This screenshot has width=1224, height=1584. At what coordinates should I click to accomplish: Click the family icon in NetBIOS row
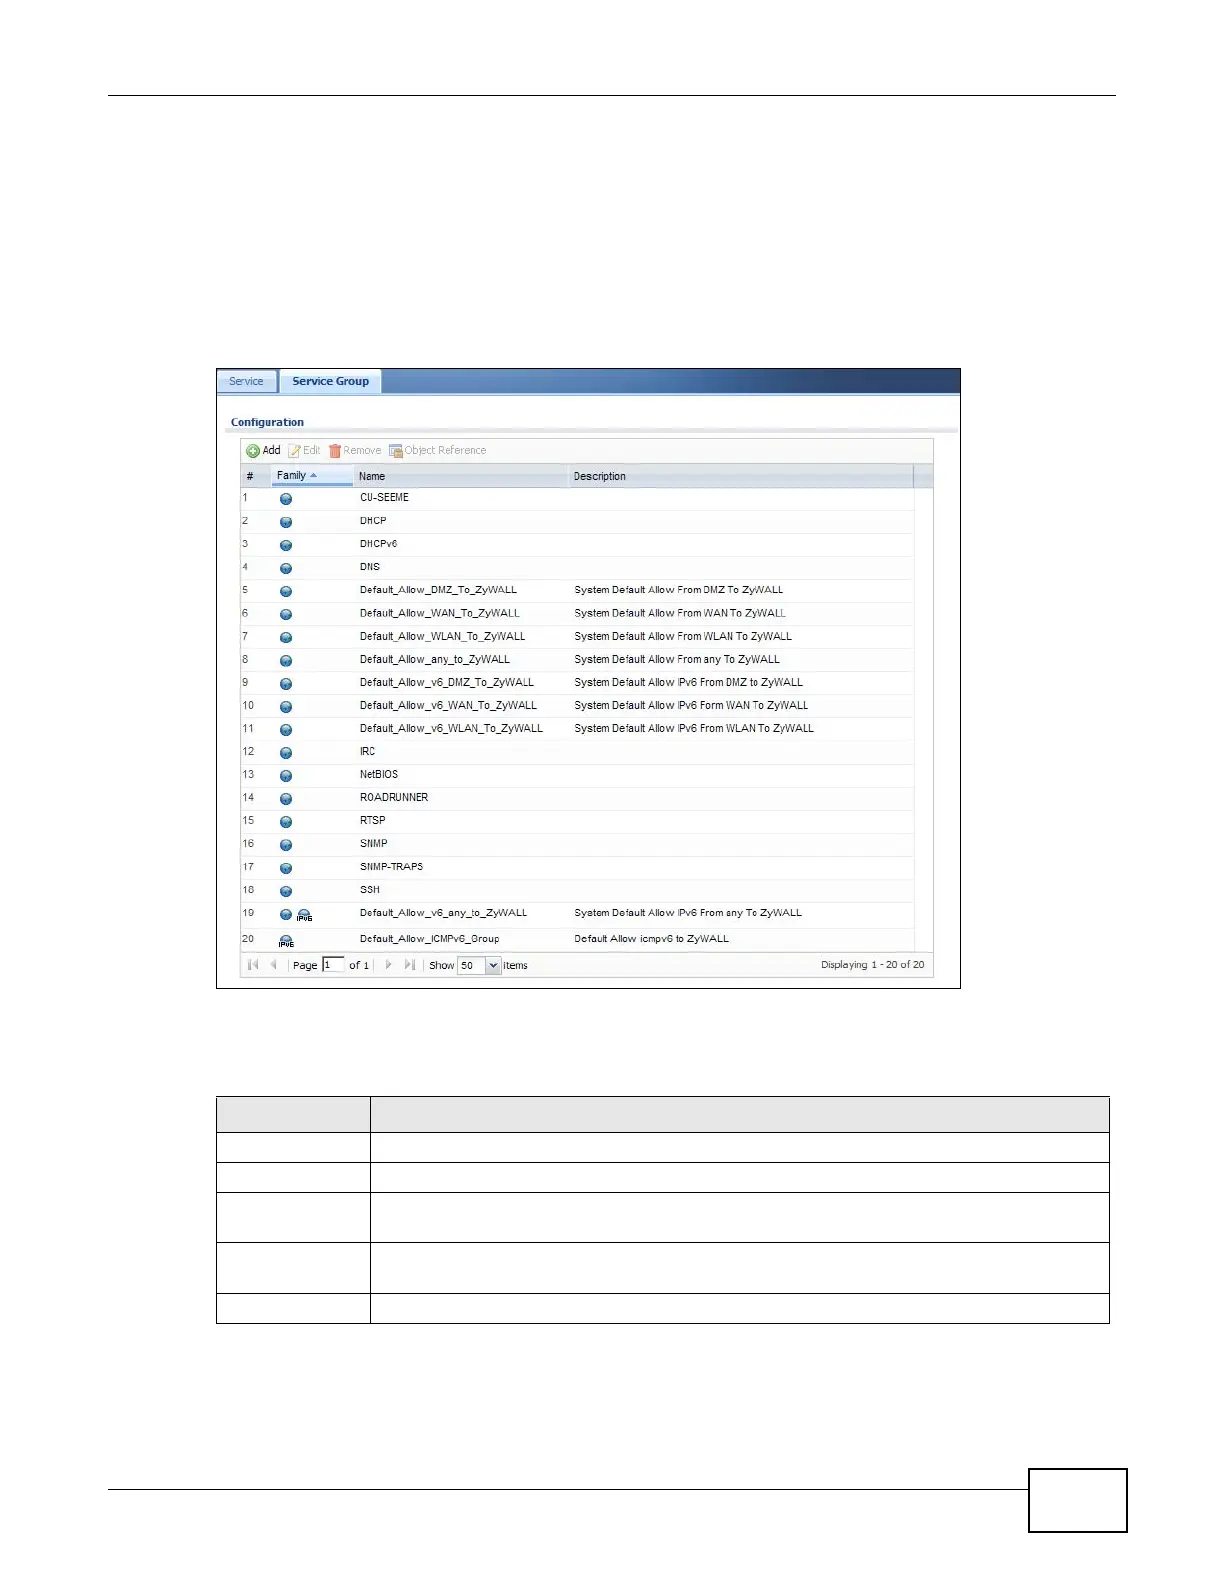point(286,775)
